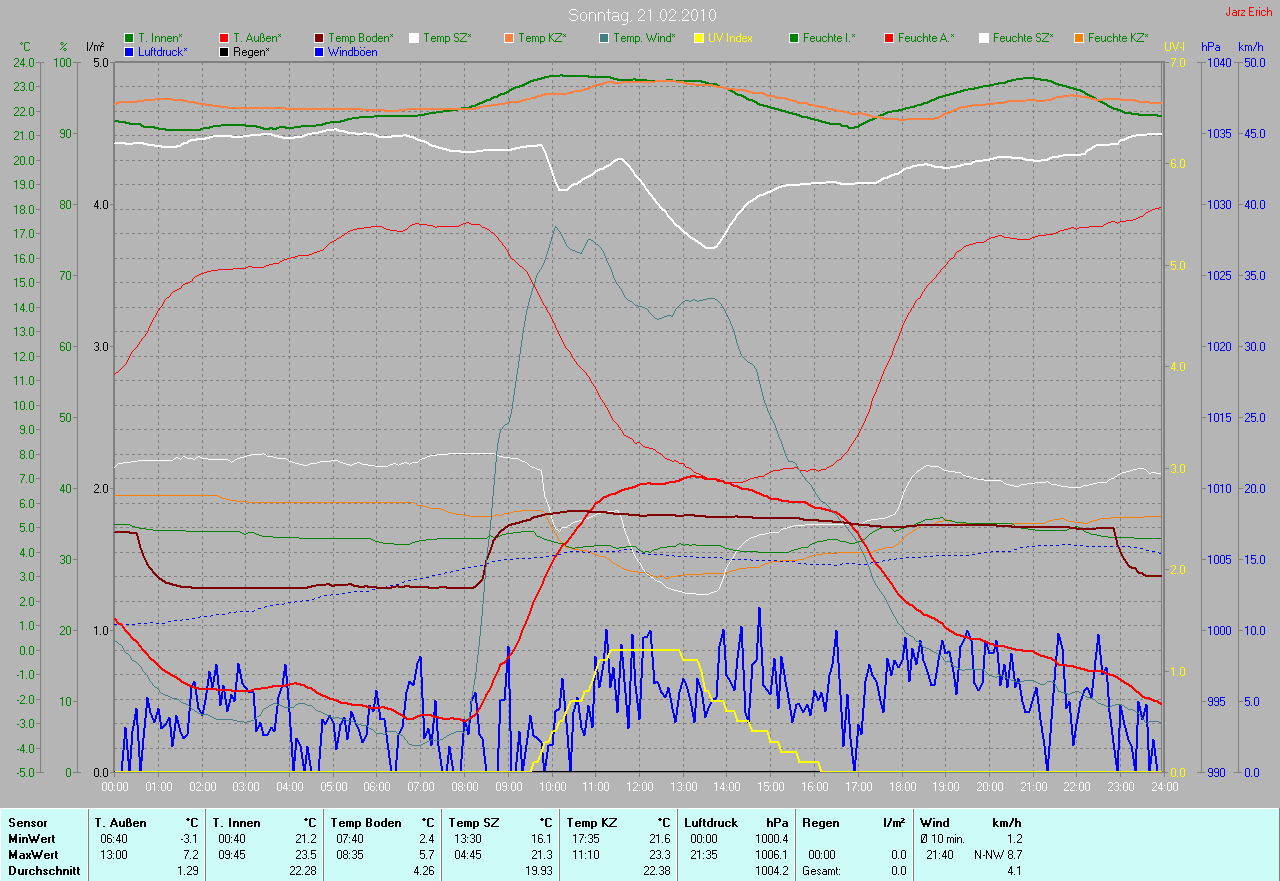1280x881 pixels.
Task: Click the 'Jarz Erich' author text
Action: coord(1249,12)
